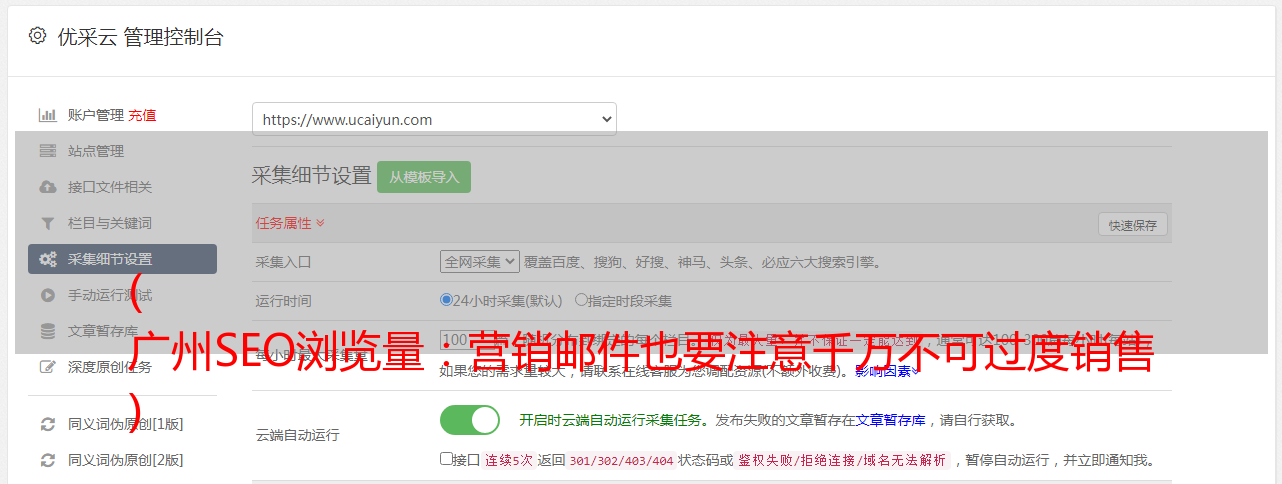The width and height of the screenshot is (1282, 484).
Task: Select 采集细节设置 in the sidebar
Action: (122, 259)
